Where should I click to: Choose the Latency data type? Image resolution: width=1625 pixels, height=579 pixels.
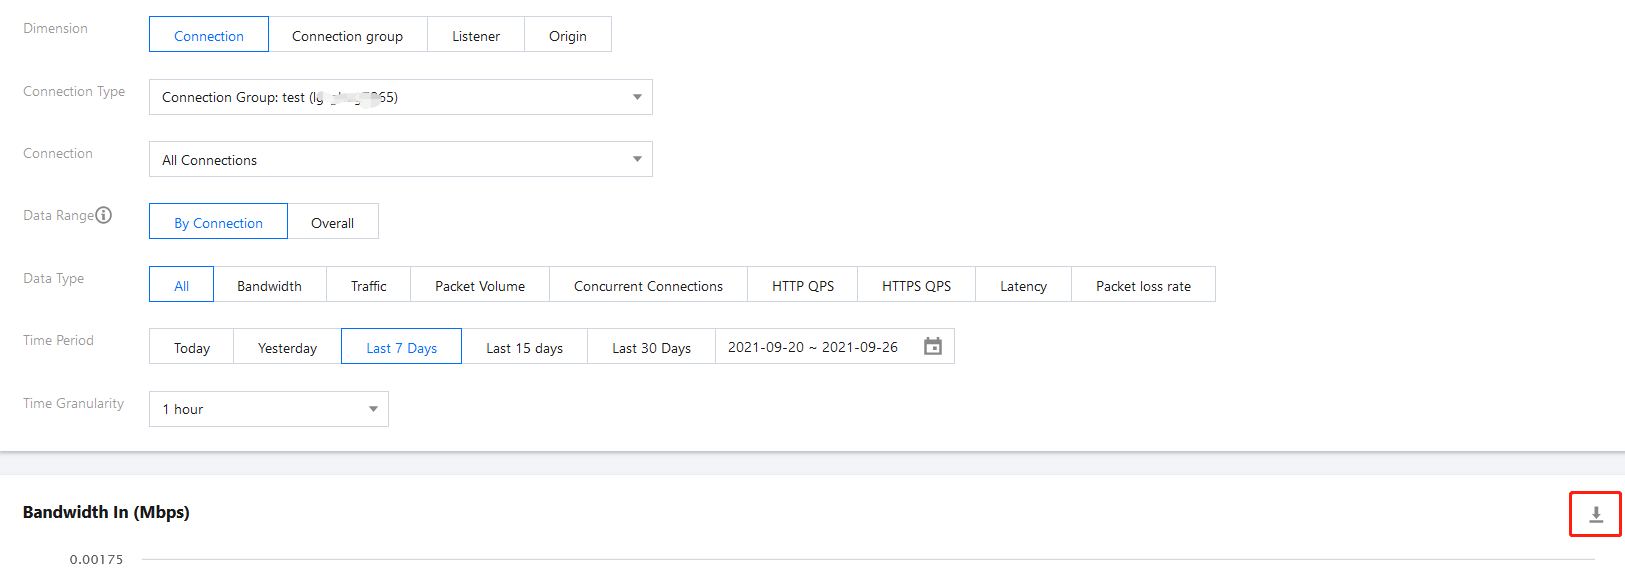click(1023, 285)
